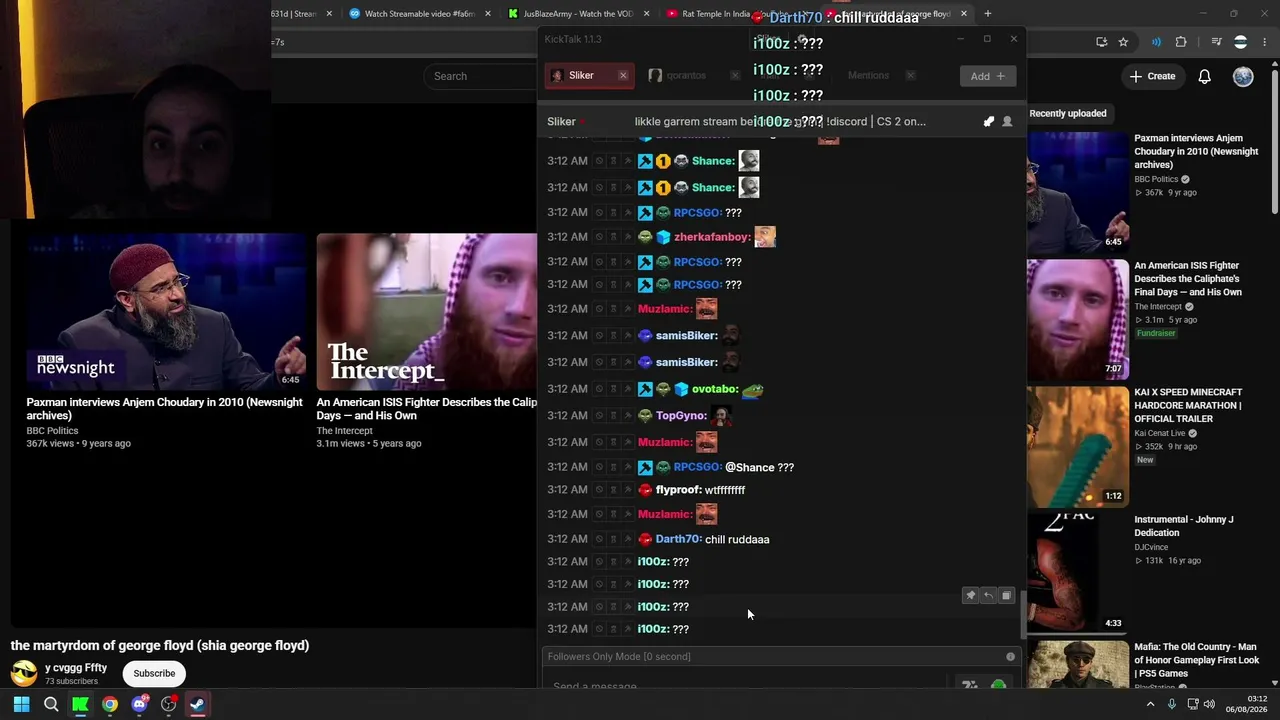This screenshot has height=720, width=1280.
Task: Open the y cvggg Ffty channel avatar
Action: coord(24,673)
